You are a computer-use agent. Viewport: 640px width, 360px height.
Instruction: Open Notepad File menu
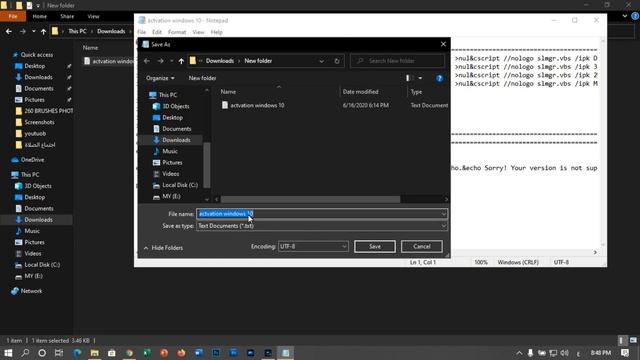142,32
